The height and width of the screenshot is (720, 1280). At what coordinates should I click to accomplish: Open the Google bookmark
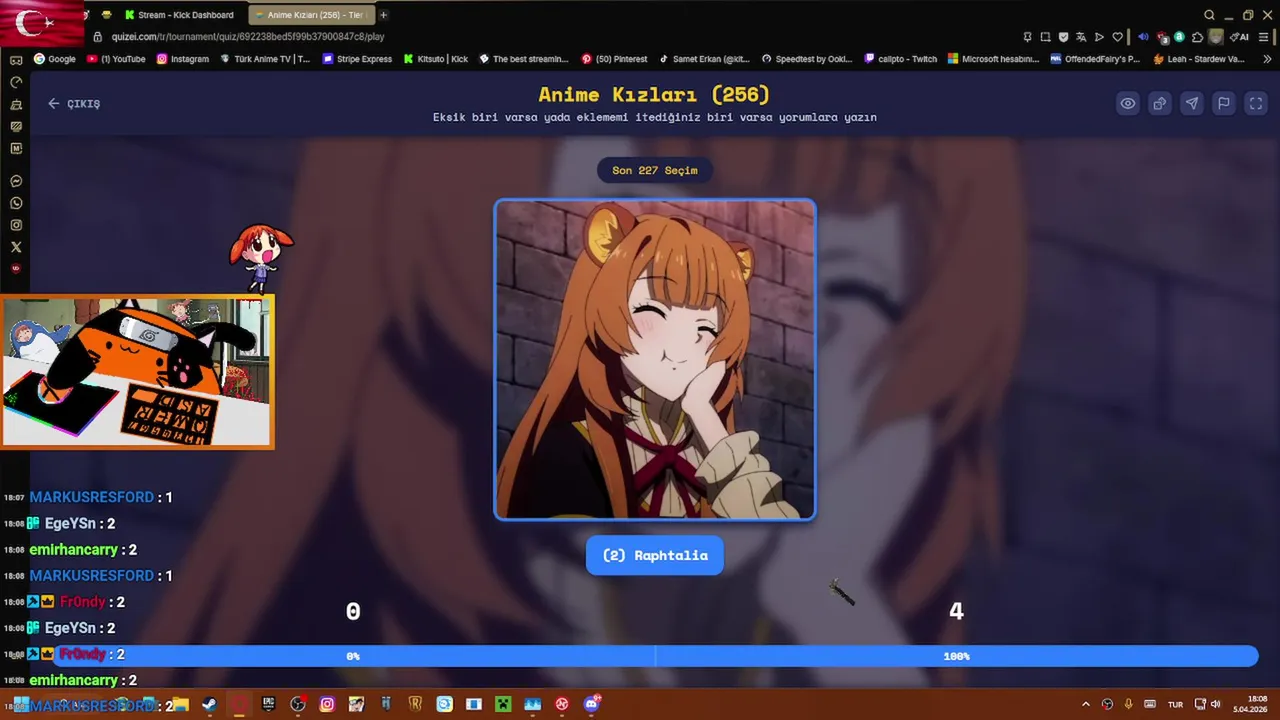coord(55,59)
